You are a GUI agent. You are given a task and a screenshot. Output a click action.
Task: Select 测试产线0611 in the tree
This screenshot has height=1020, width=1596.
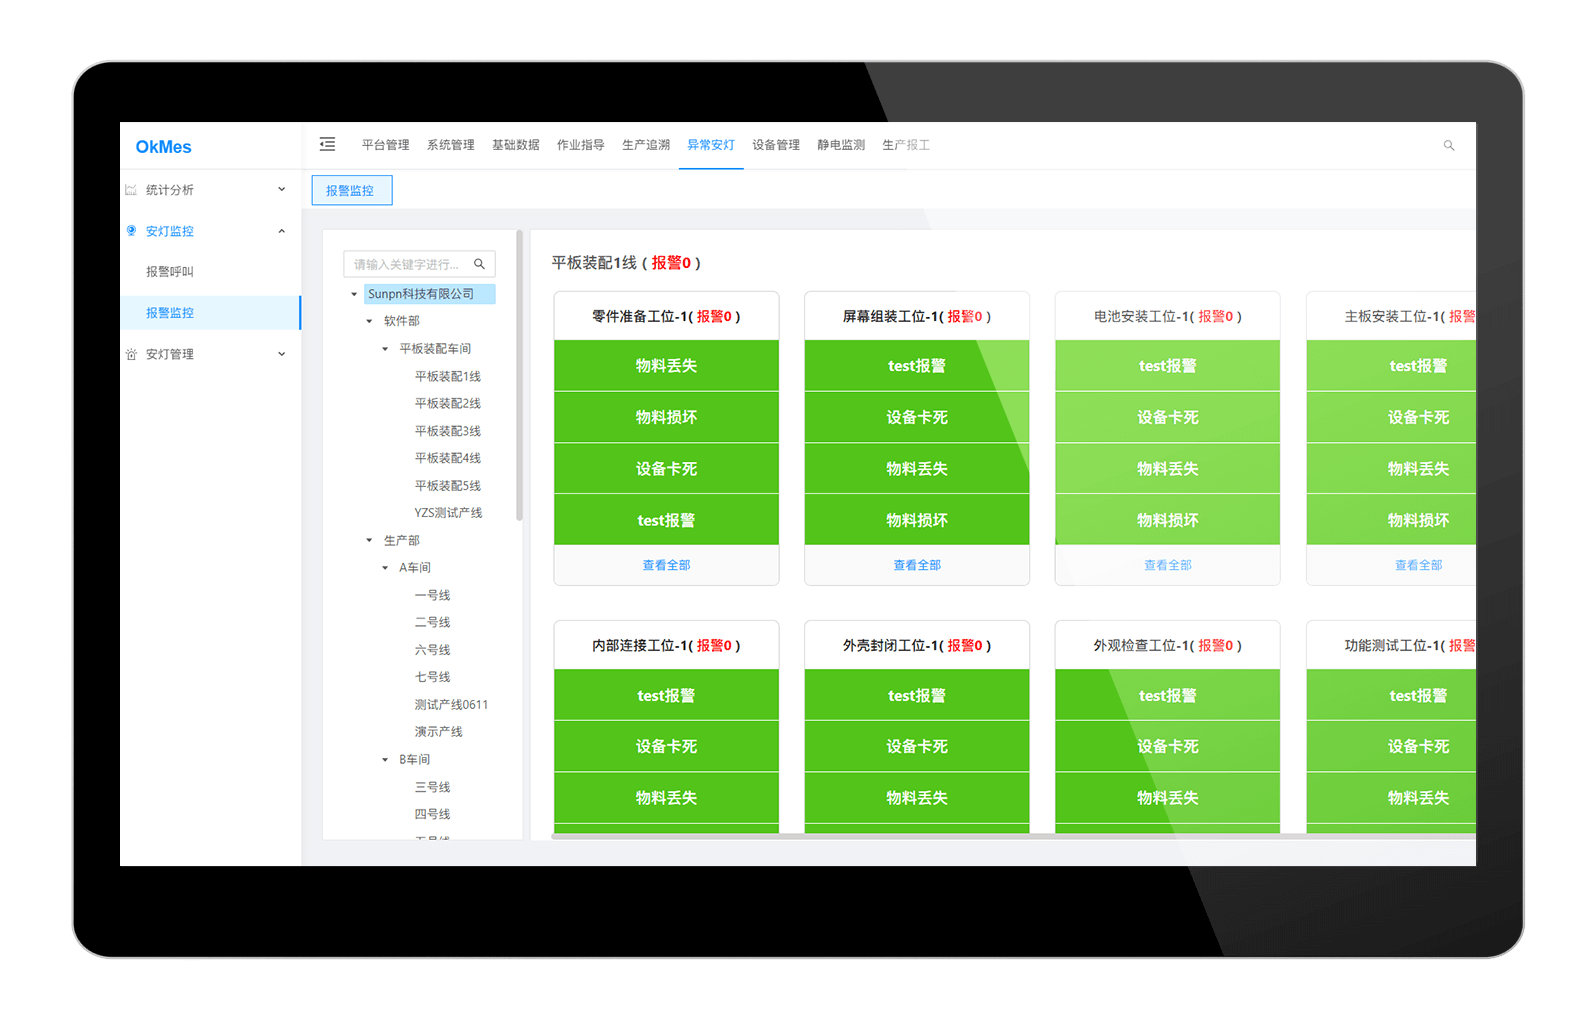451,705
